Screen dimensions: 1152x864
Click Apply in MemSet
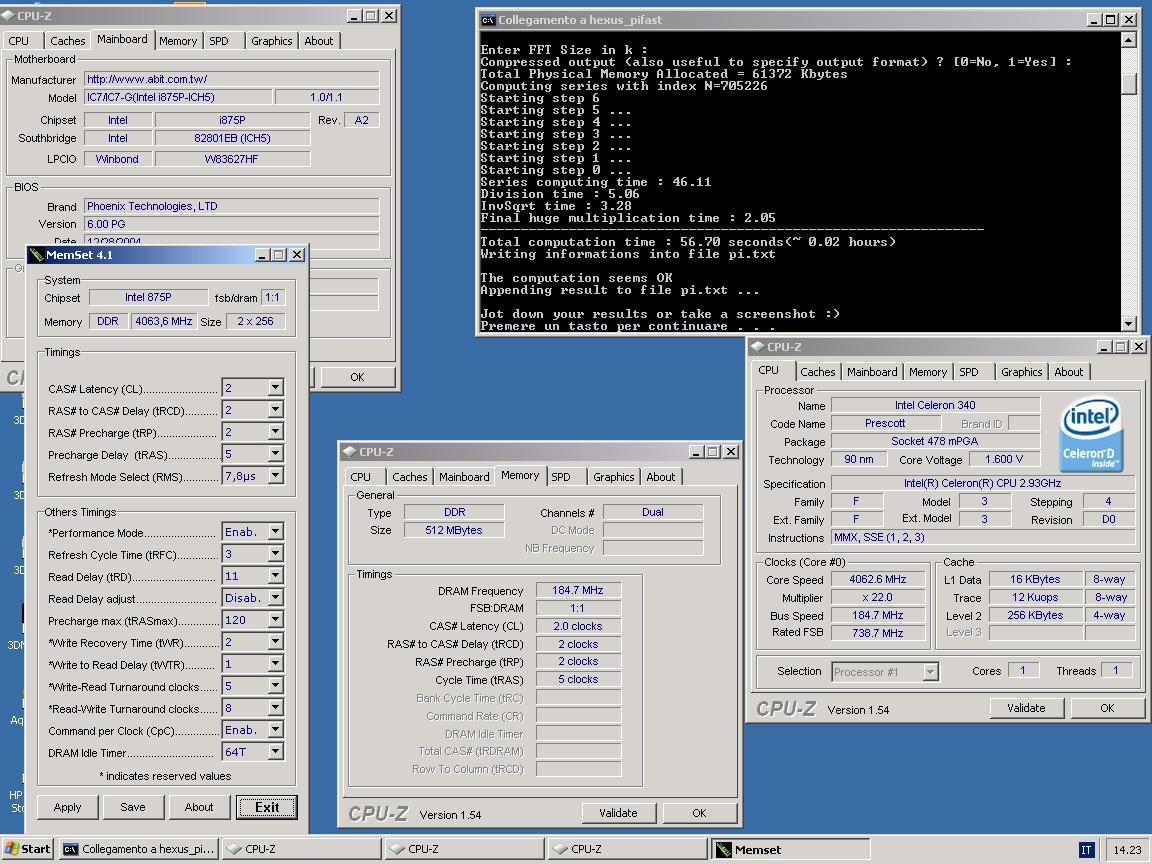68,807
